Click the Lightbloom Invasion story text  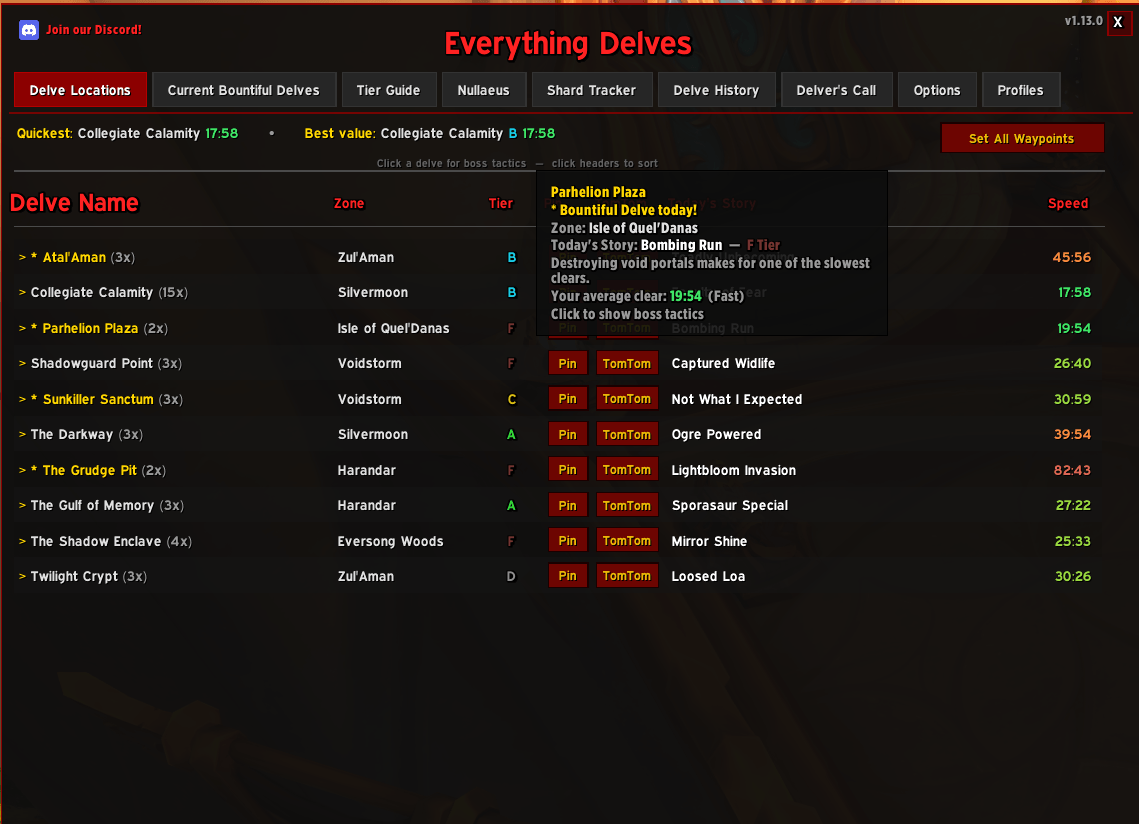(x=734, y=470)
